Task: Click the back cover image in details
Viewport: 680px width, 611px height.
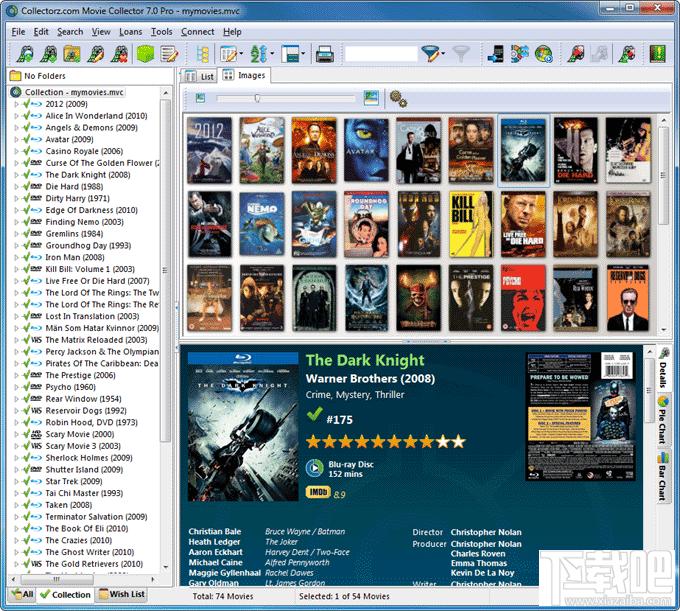Action: point(580,417)
